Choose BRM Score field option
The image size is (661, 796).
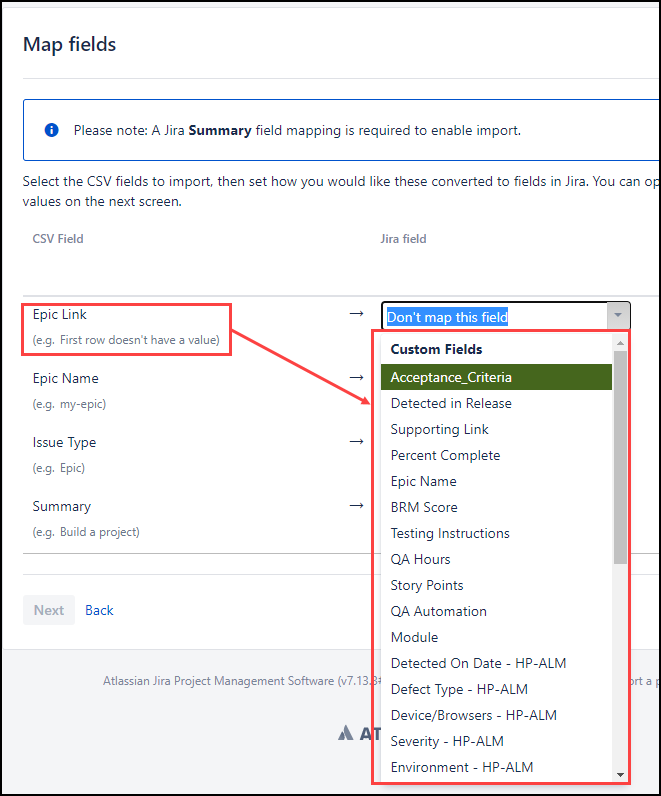point(496,507)
